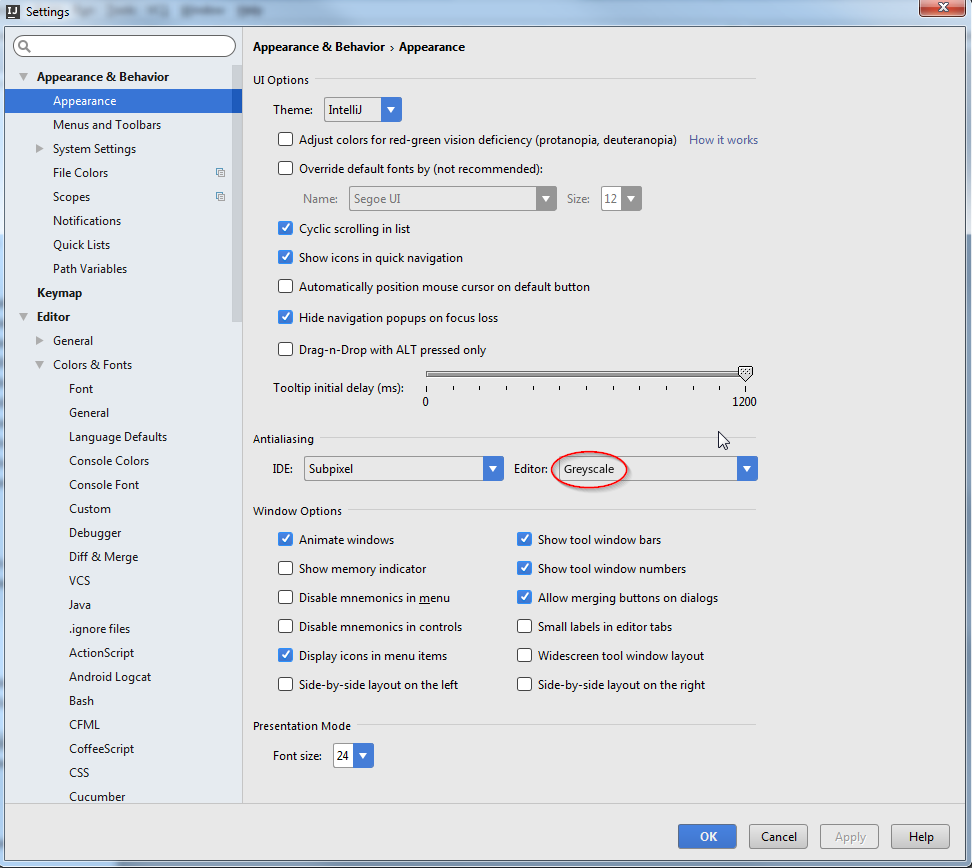
Task: Click the search magnifier icon in settings
Action: point(24,47)
